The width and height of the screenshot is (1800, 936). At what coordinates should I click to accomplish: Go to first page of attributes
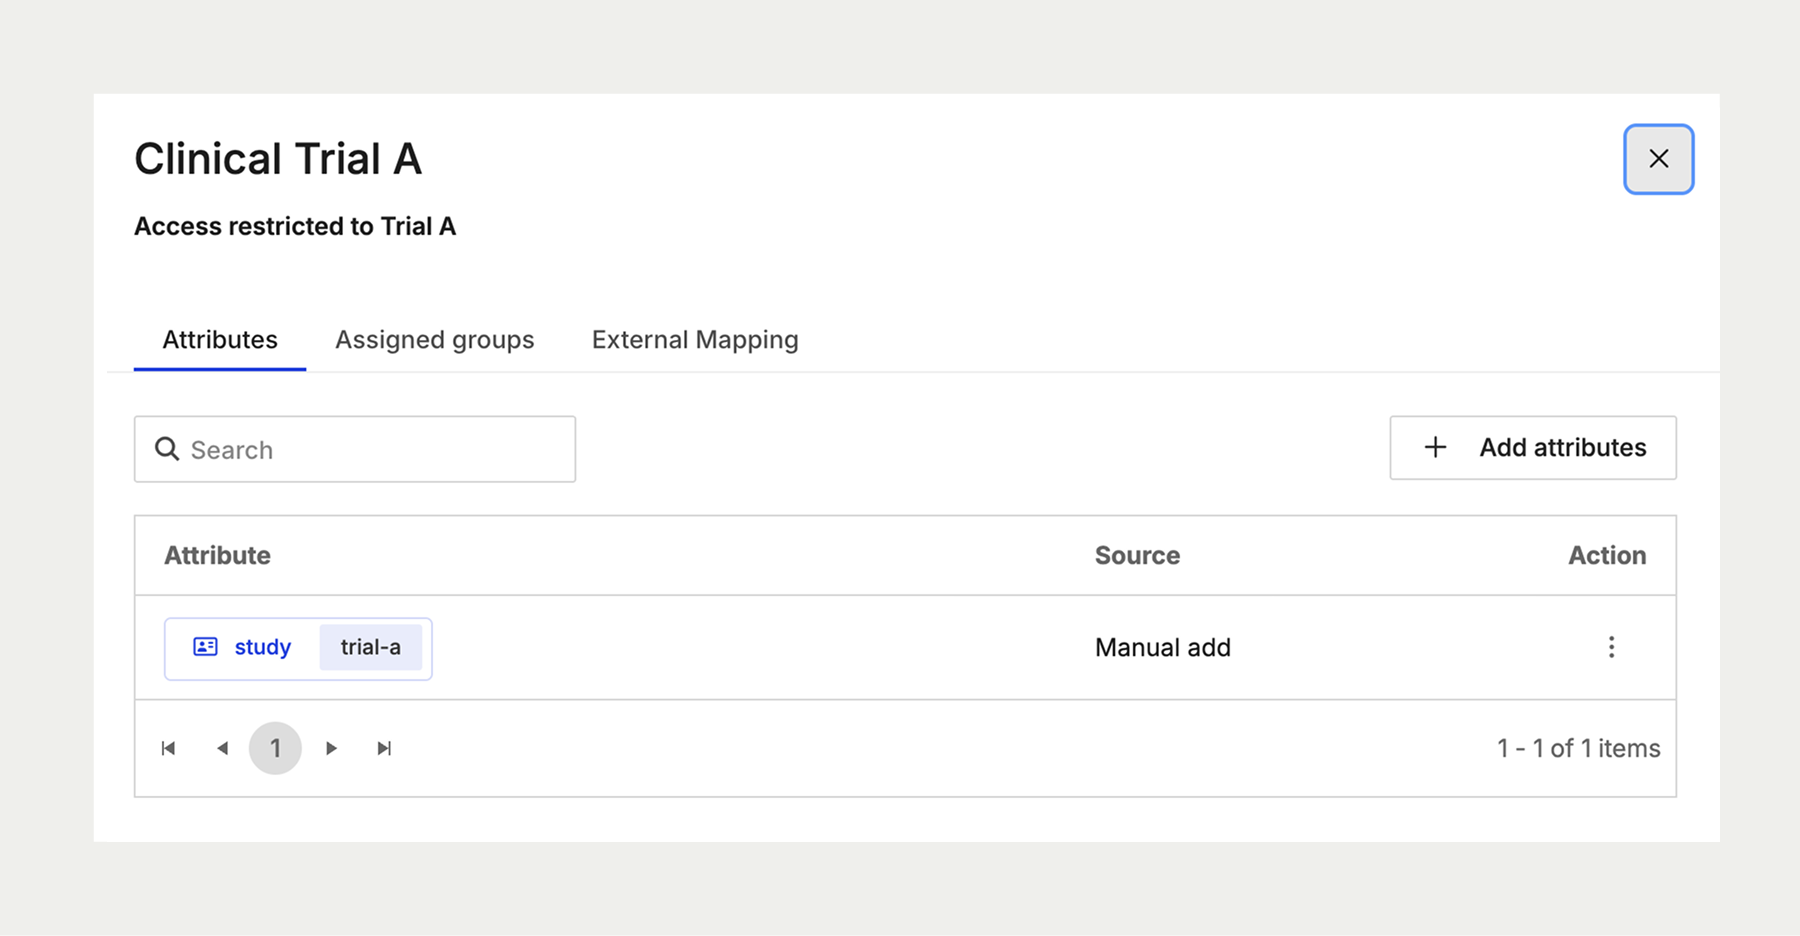(x=168, y=748)
